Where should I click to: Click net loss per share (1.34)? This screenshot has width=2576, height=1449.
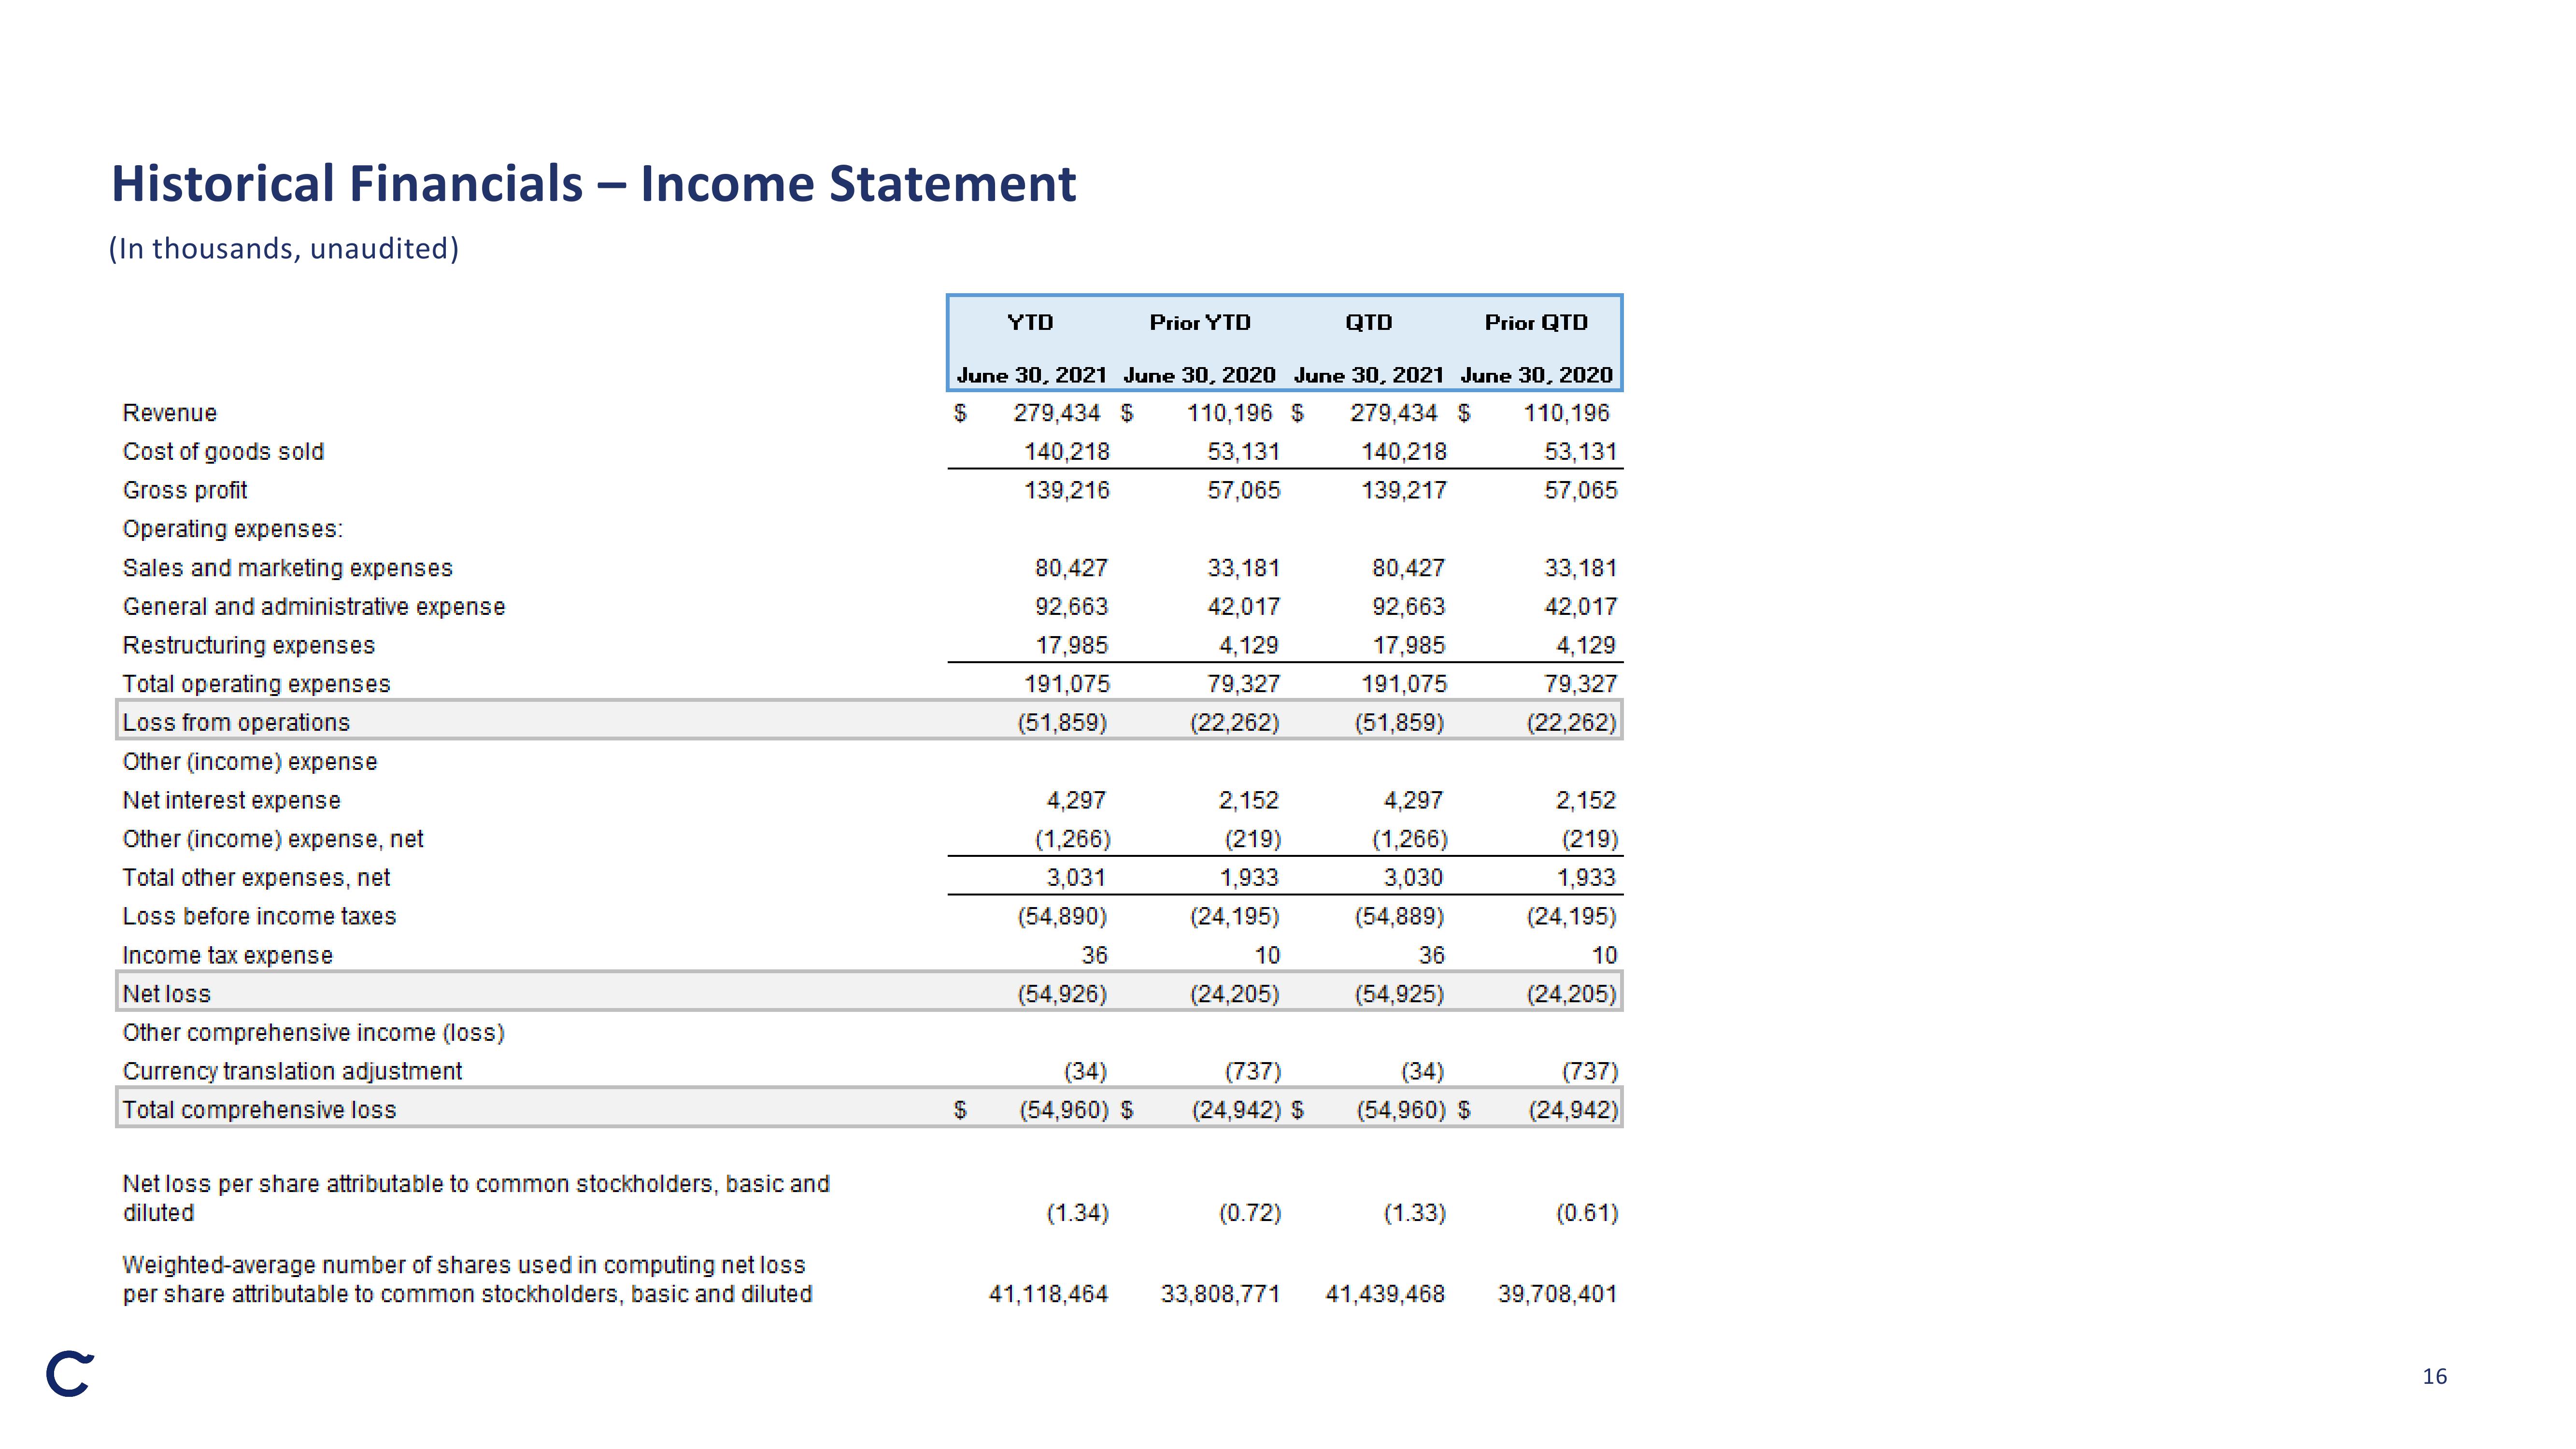(x=1078, y=1213)
